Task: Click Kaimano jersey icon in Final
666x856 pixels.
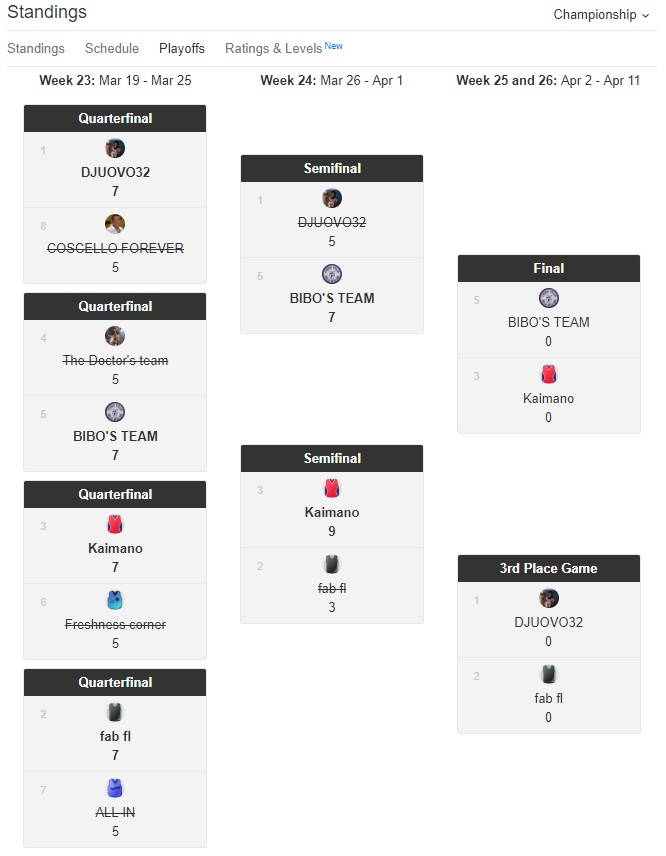Action: coord(549,374)
